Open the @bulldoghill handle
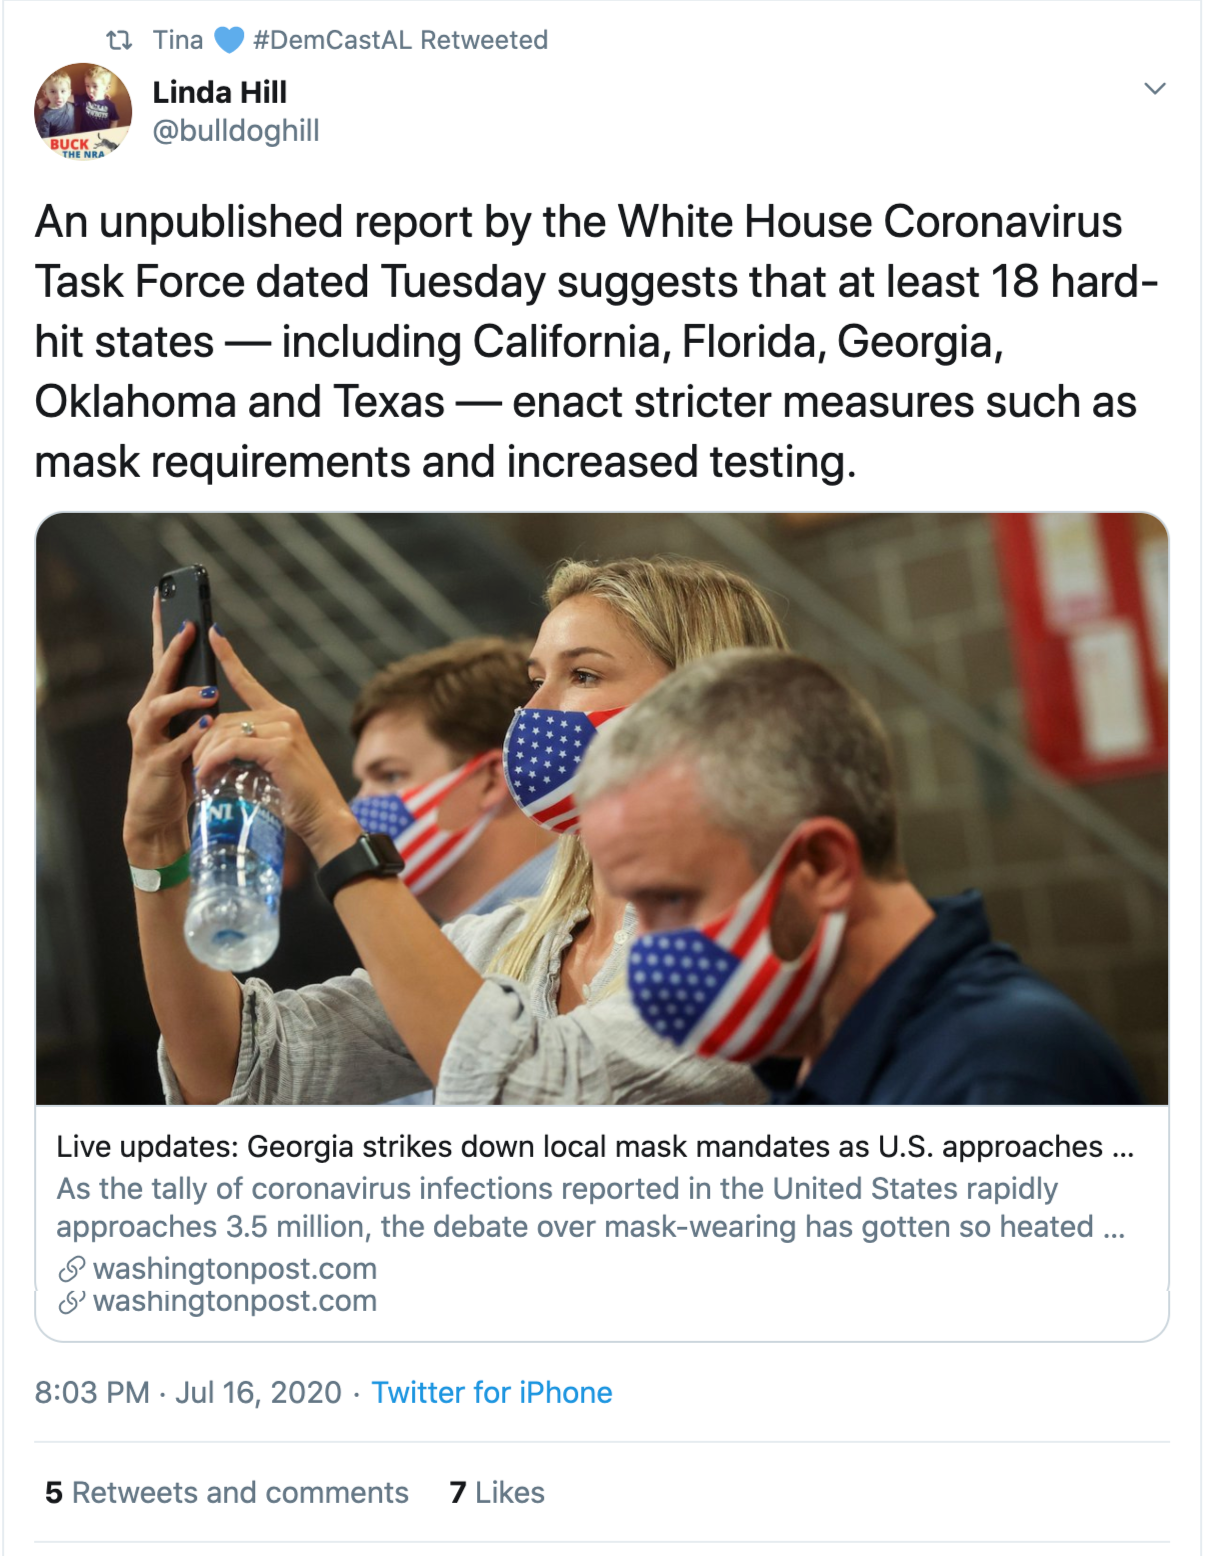 [235, 131]
